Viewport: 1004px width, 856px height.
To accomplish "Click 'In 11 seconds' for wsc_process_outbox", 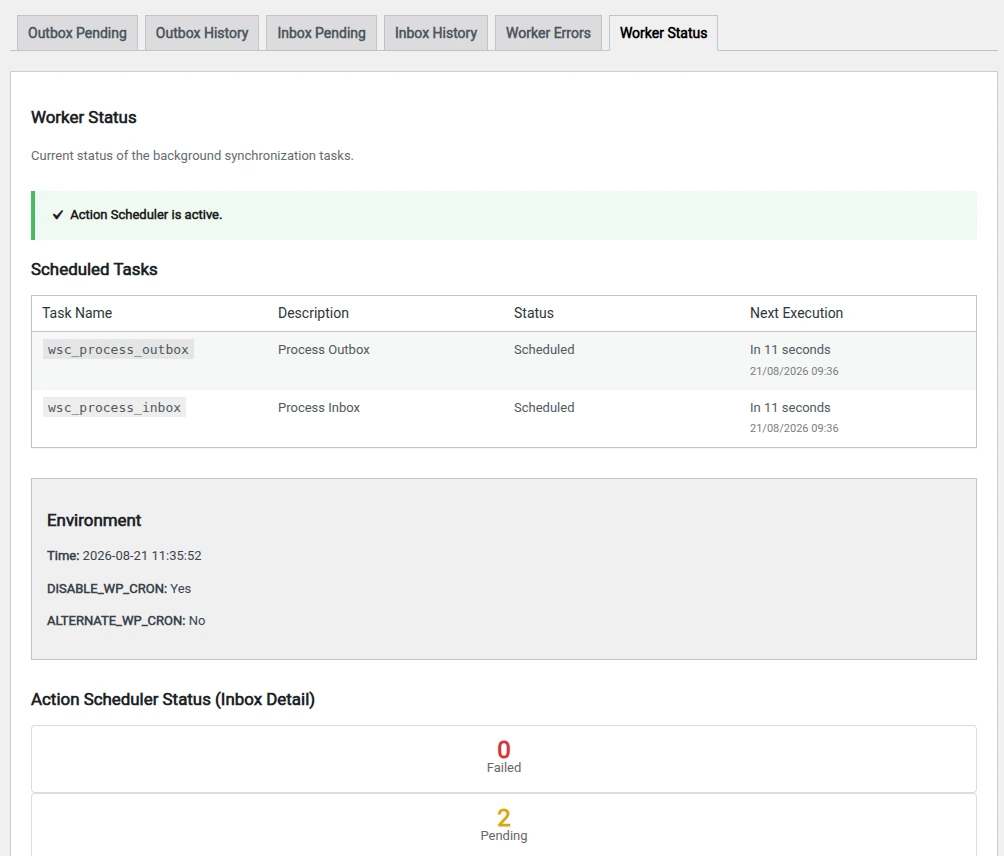I will click(790, 350).
